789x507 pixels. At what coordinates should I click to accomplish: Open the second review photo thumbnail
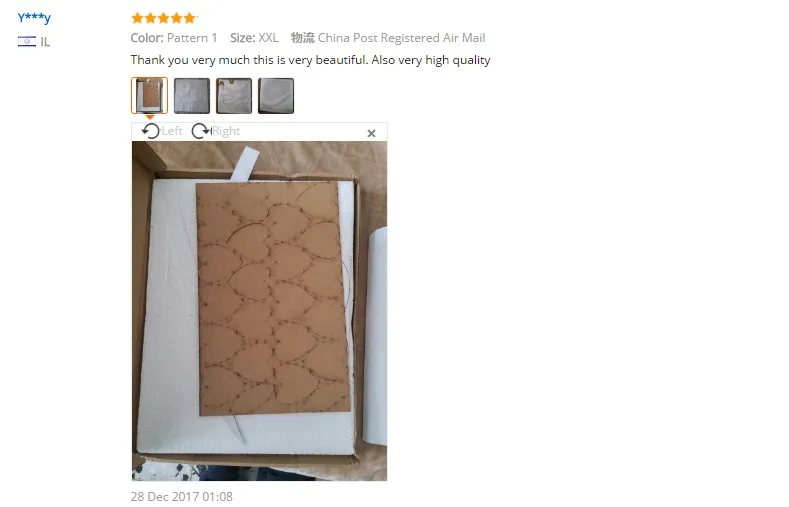(192, 96)
